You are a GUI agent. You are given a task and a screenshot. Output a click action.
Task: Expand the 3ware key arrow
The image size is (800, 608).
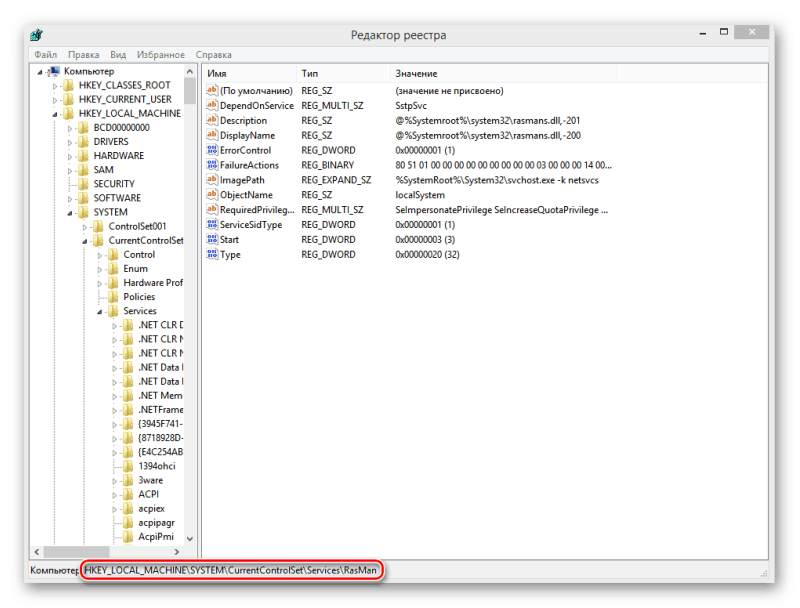[x=114, y=481]
